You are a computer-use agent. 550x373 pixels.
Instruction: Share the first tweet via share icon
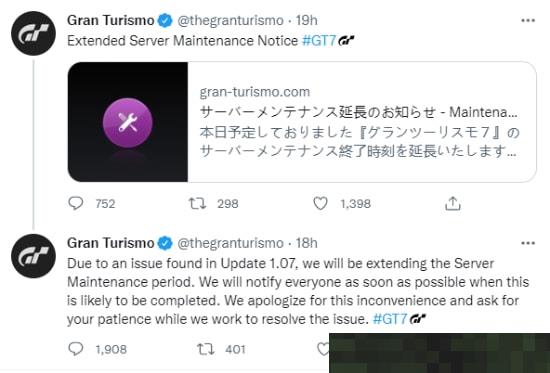tap(452, 203)
